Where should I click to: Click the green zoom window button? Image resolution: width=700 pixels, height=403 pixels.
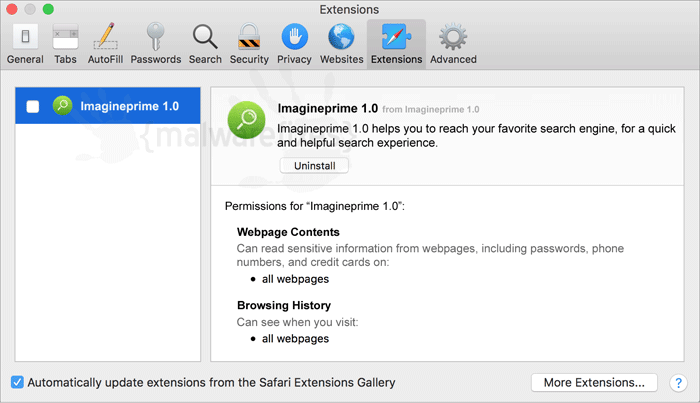48,9
